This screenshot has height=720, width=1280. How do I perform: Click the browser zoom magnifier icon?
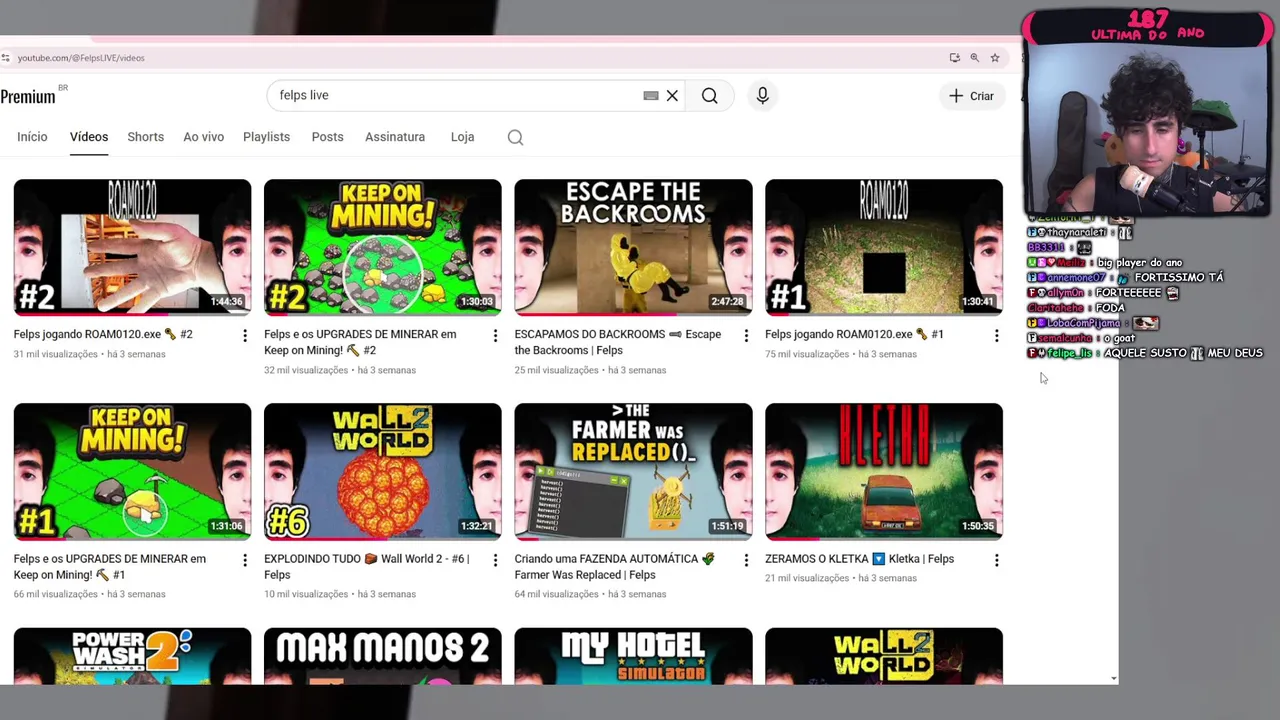click(974, 58)
